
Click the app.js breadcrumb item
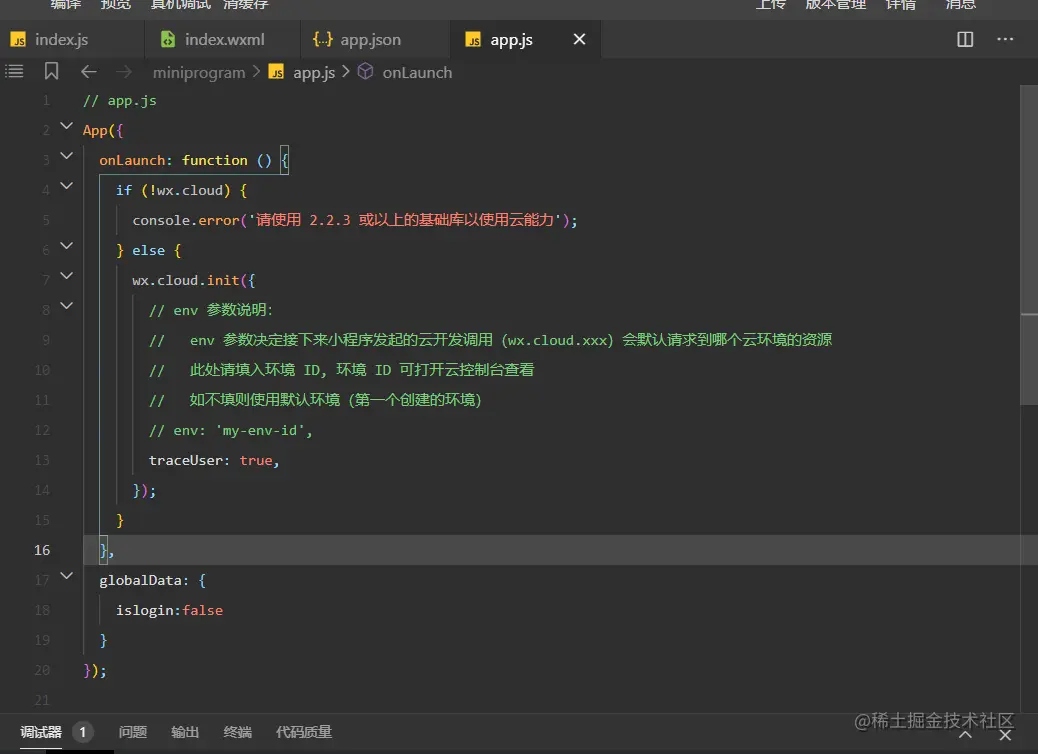pyautogui.click(x=314, y=72)
